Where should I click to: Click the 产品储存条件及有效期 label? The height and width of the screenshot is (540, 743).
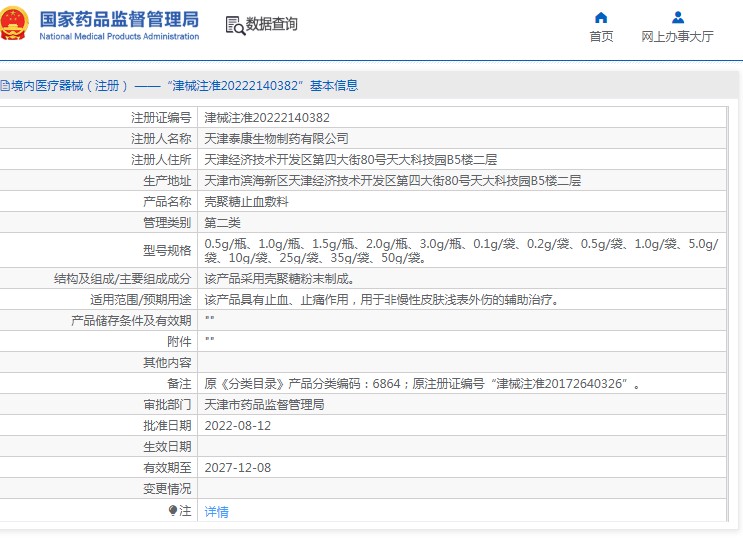coord(131,321)
